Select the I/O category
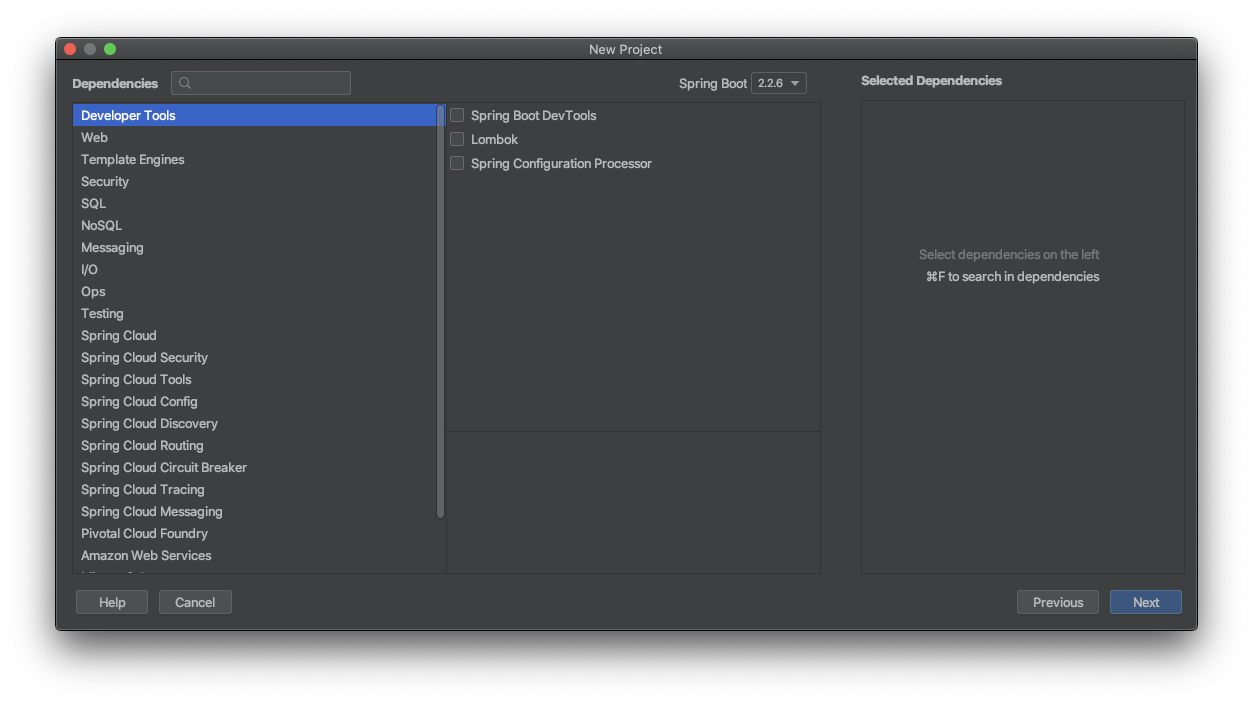The height and width of the screenshot is (704, 1253). 255,269
